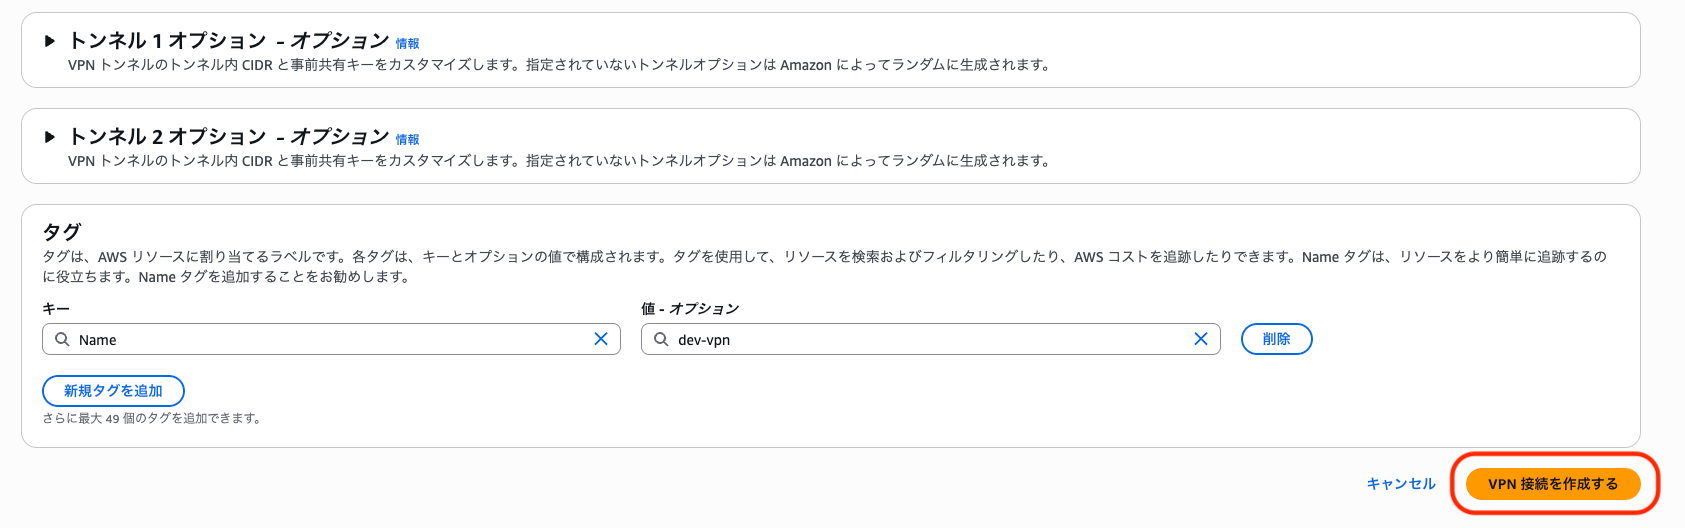Expand the トンネル 1 オプション section

coord(49,41)
